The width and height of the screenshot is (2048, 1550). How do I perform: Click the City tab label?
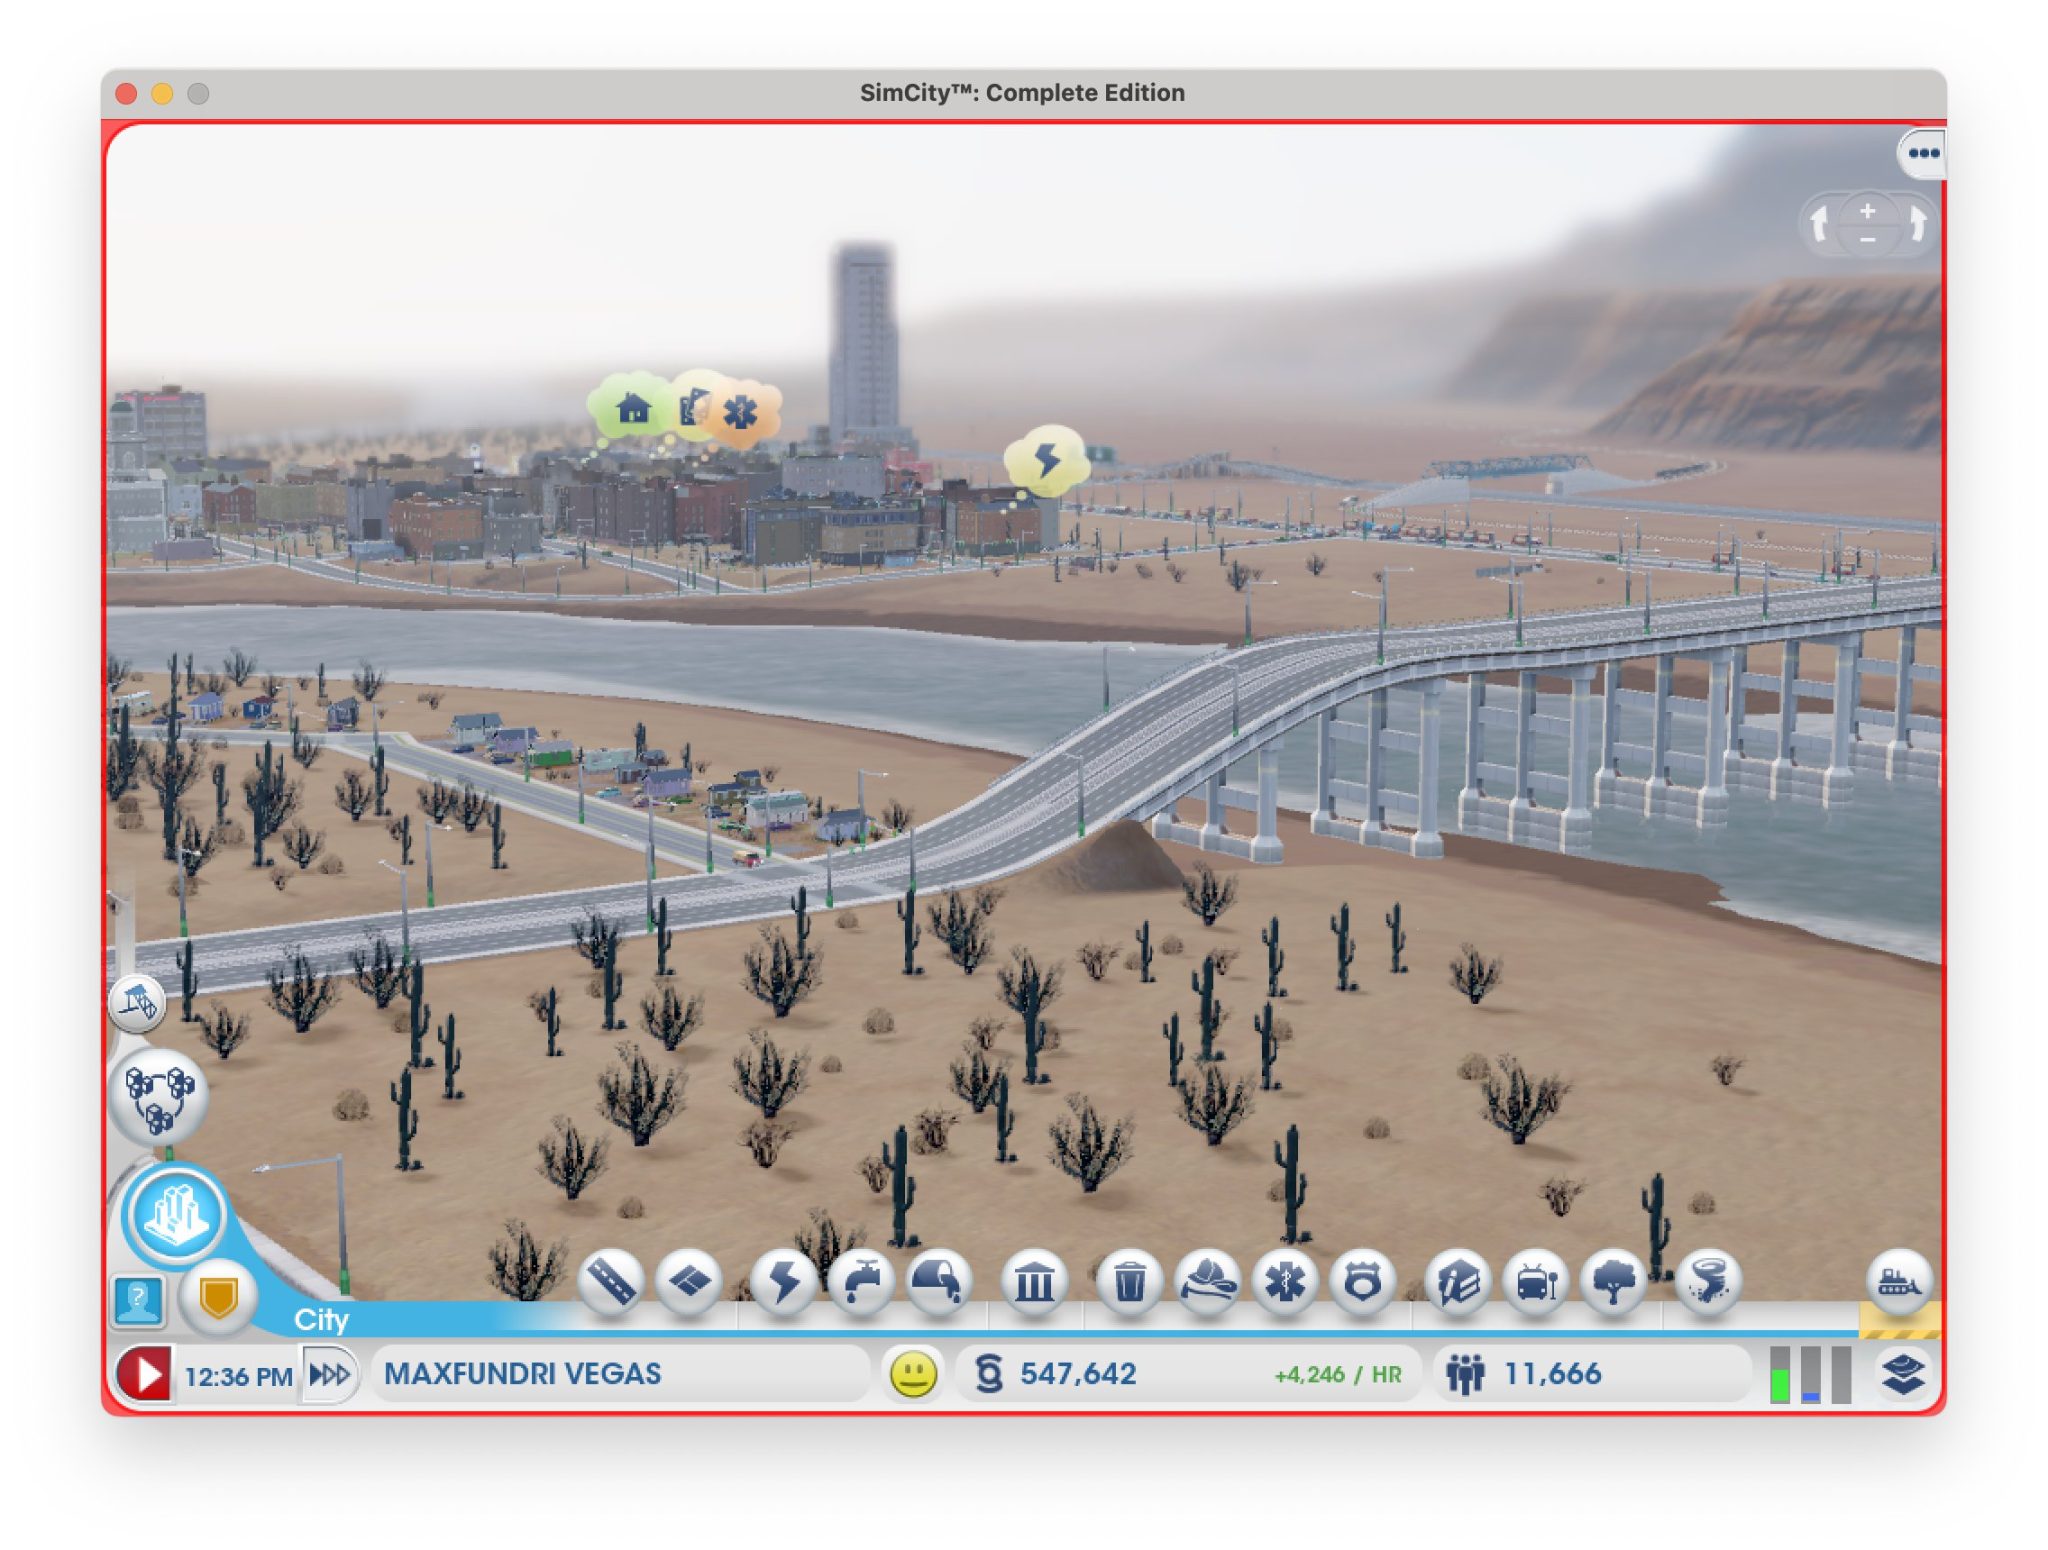[321, 1320]
